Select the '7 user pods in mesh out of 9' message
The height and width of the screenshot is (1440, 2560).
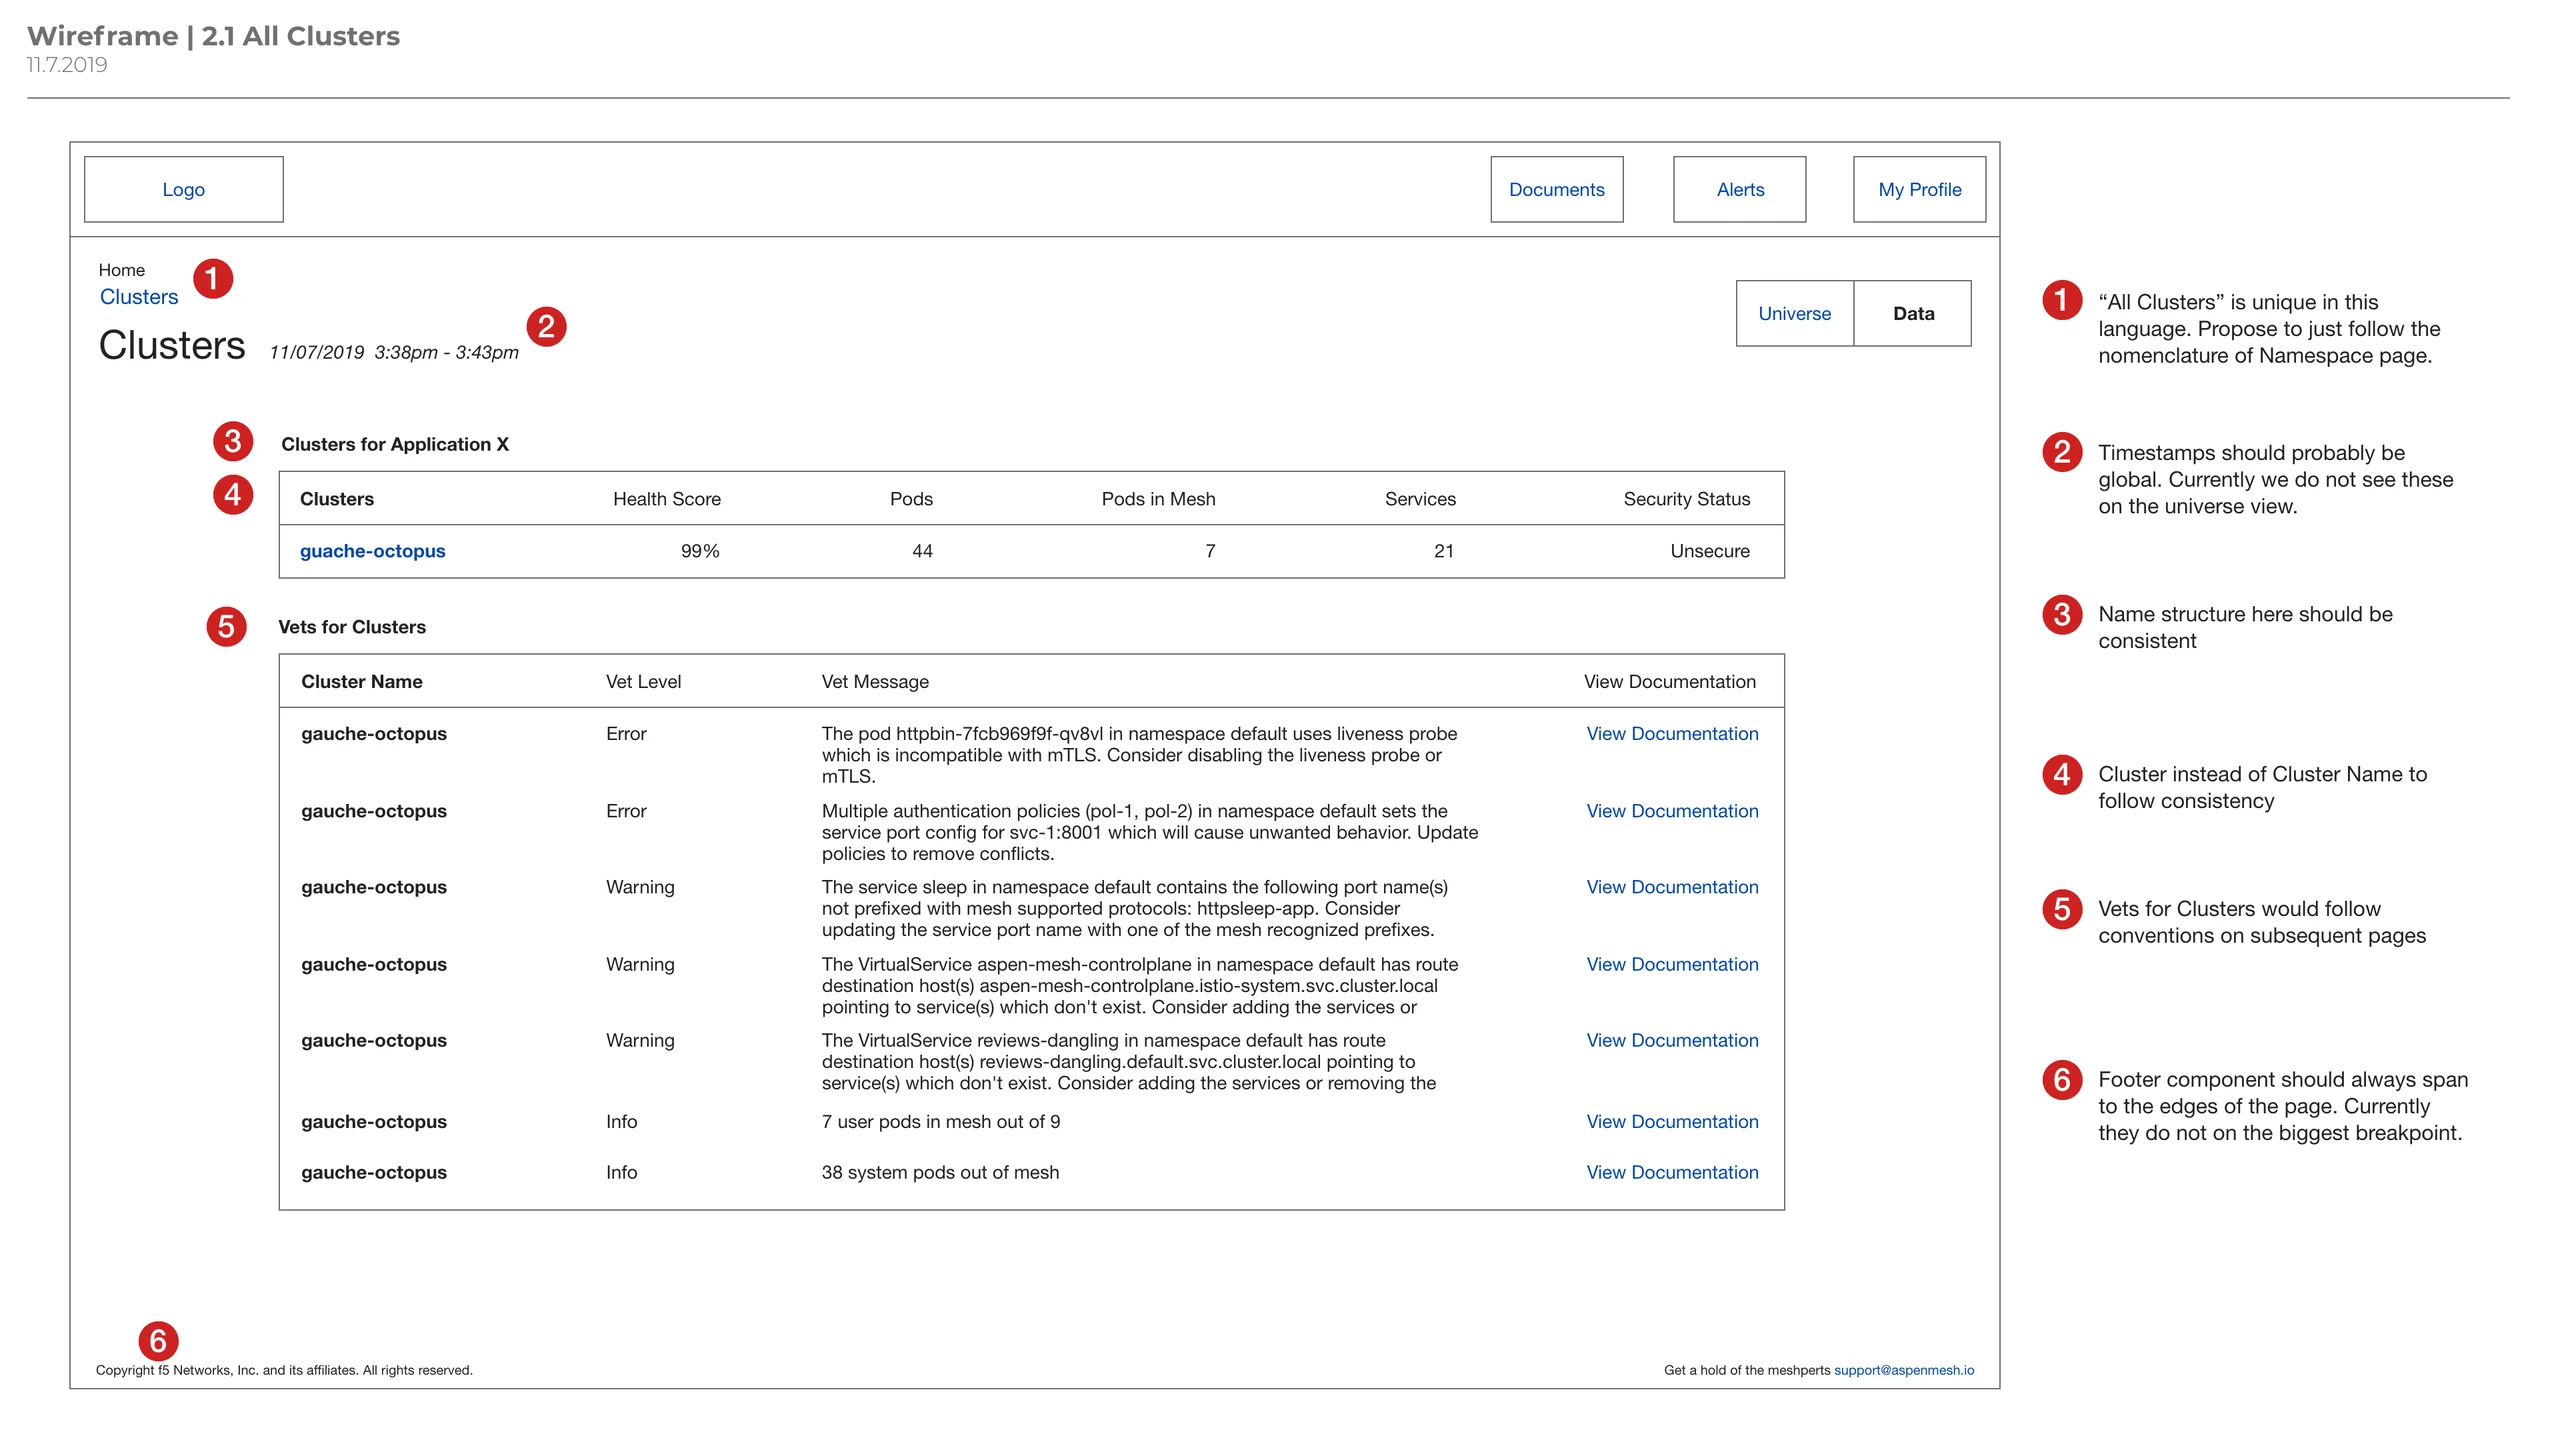click(x=940, y=1122)
